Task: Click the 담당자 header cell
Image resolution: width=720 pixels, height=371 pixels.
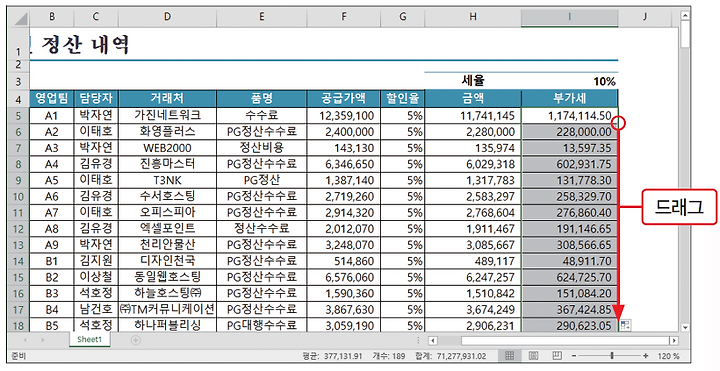Action: click(x=96, y=98)
